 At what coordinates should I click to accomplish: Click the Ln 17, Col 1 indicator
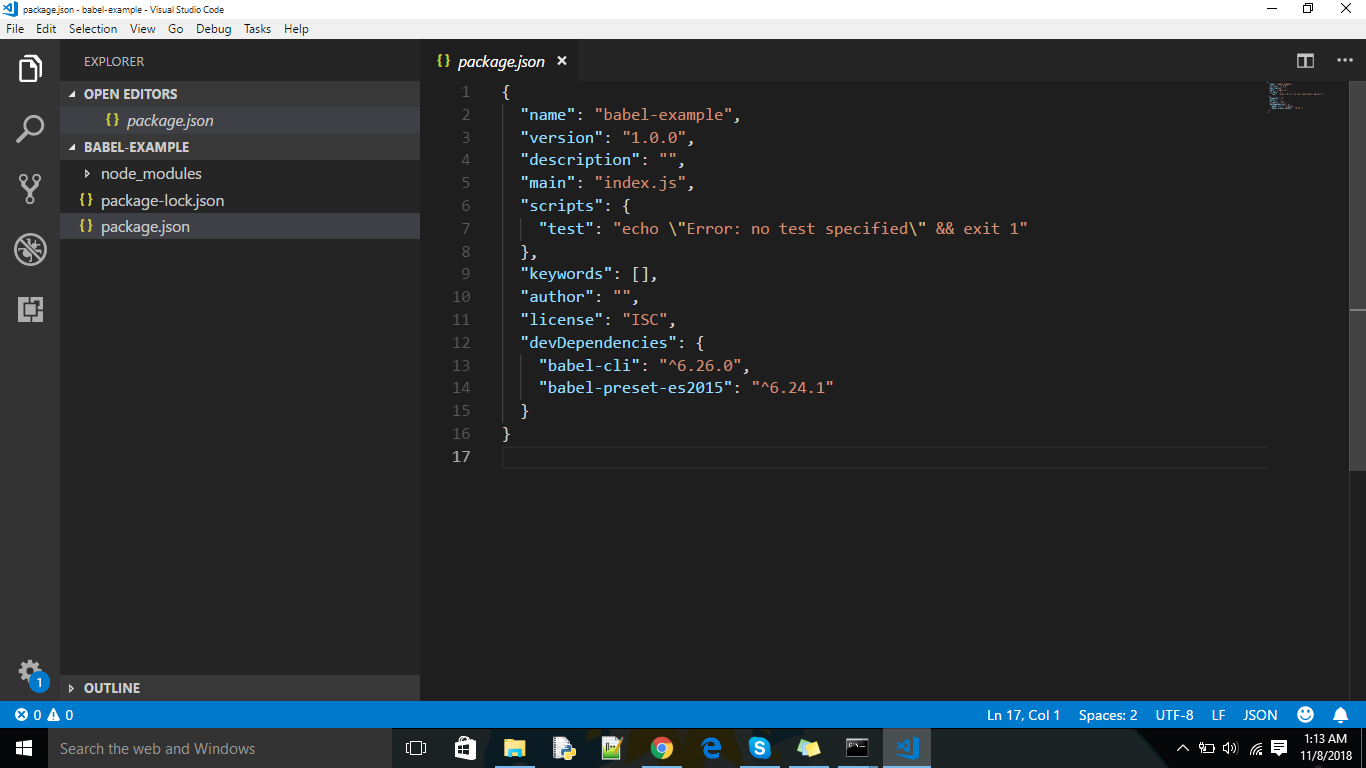click(1024, 715)
